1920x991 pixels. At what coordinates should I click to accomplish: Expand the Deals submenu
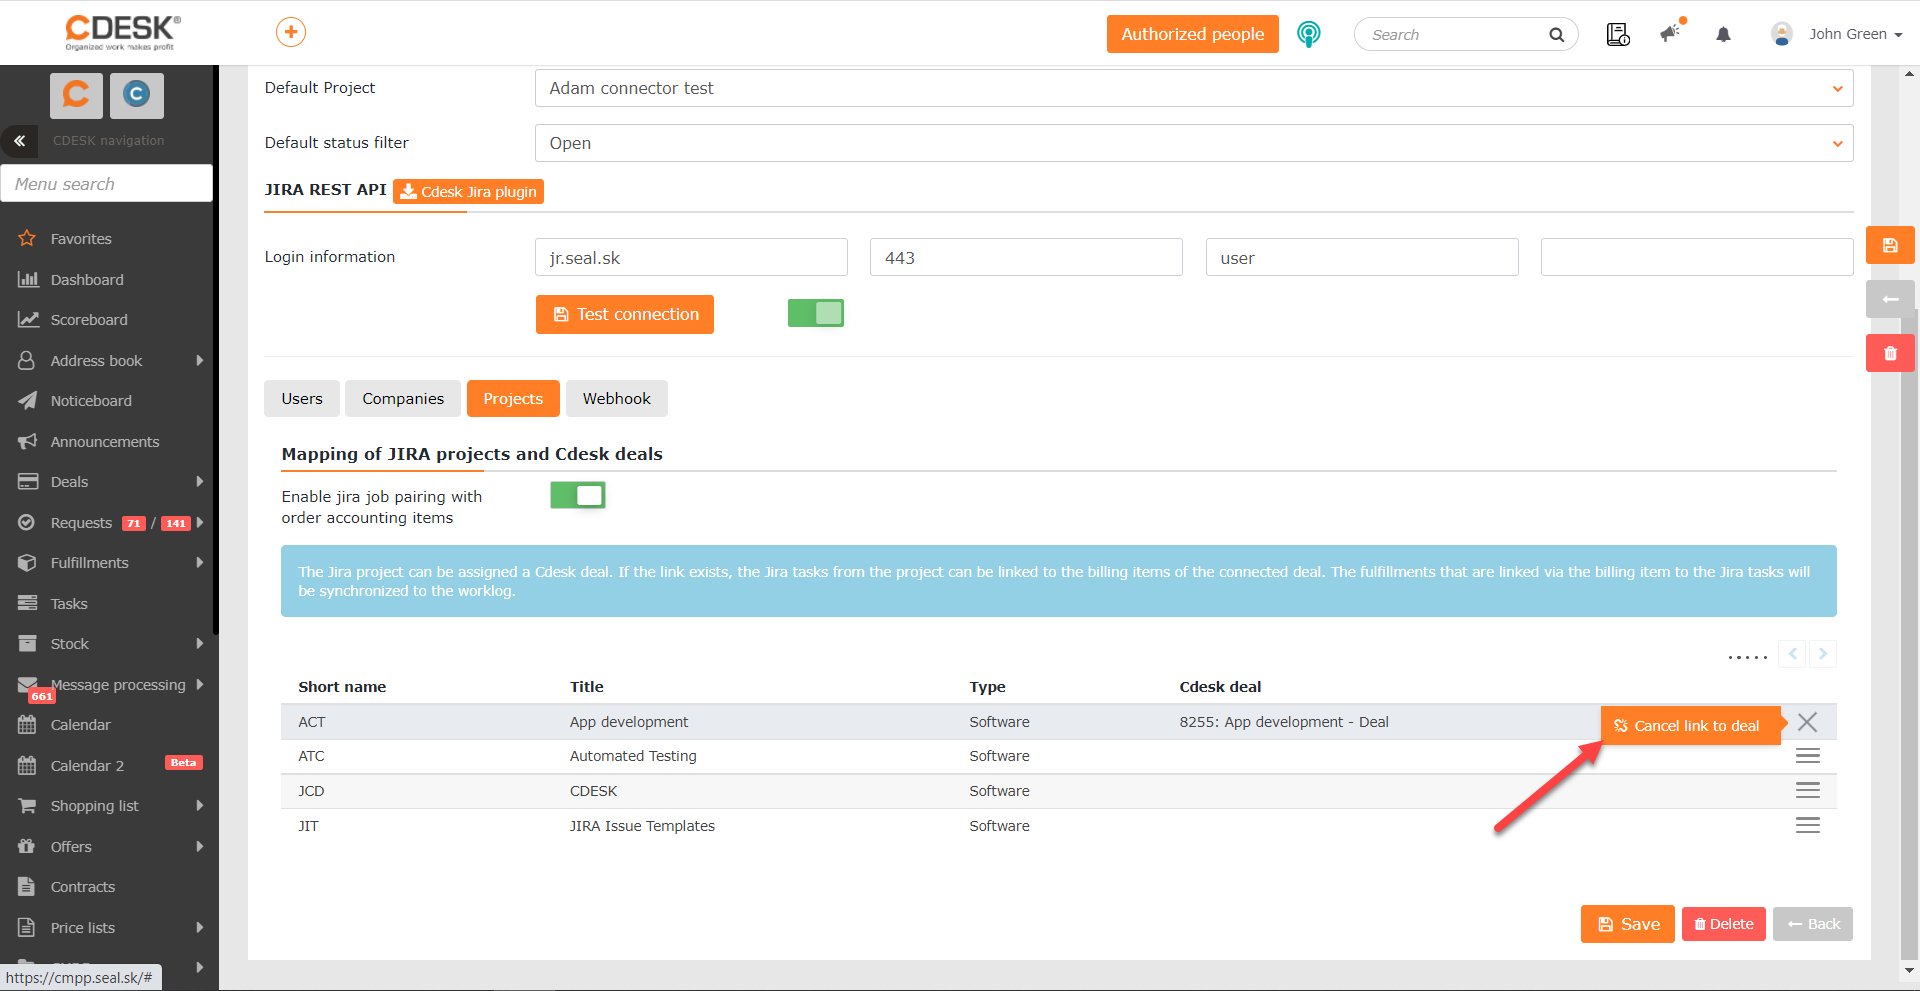[200, 482]
